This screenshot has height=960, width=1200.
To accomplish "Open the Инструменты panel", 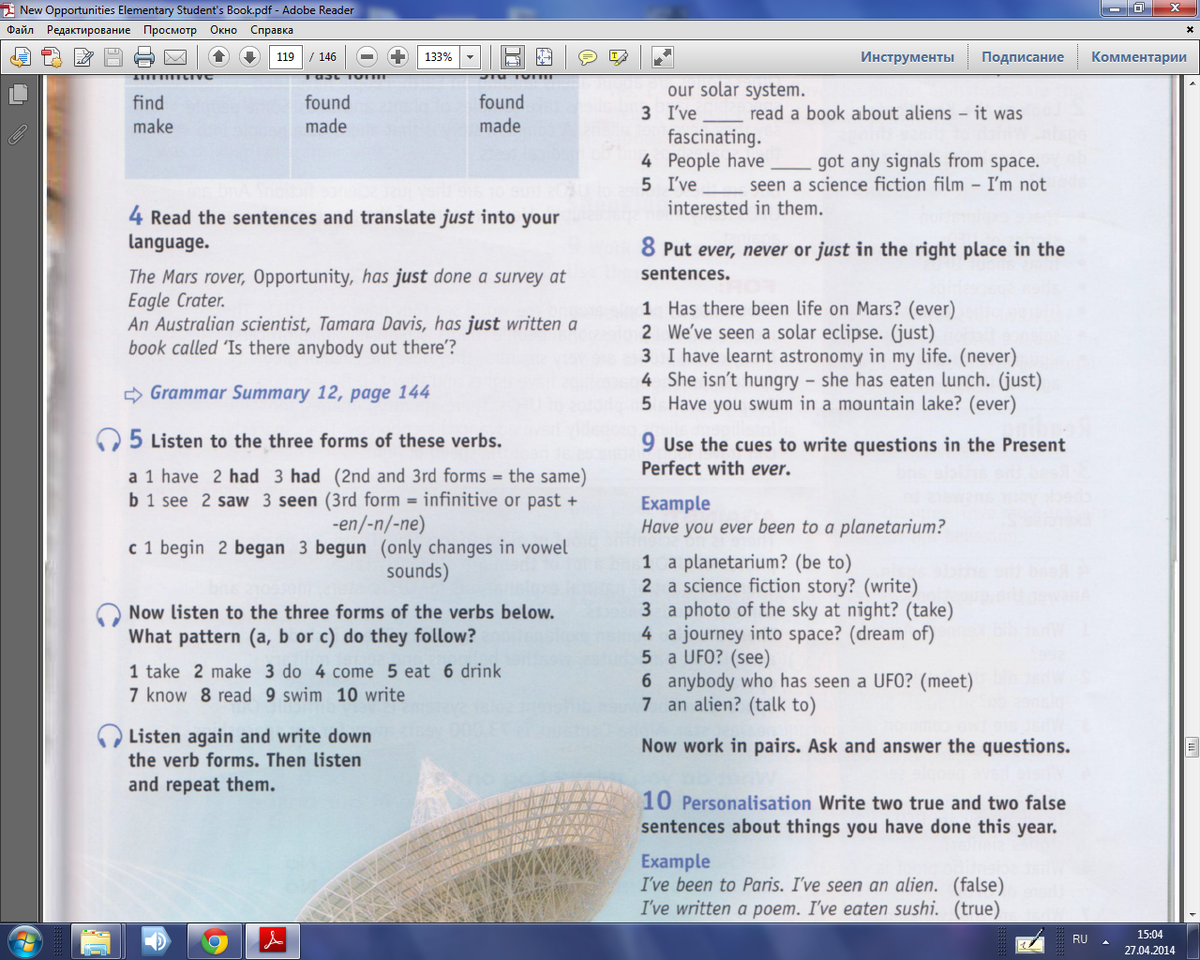I will pos(907,57).
